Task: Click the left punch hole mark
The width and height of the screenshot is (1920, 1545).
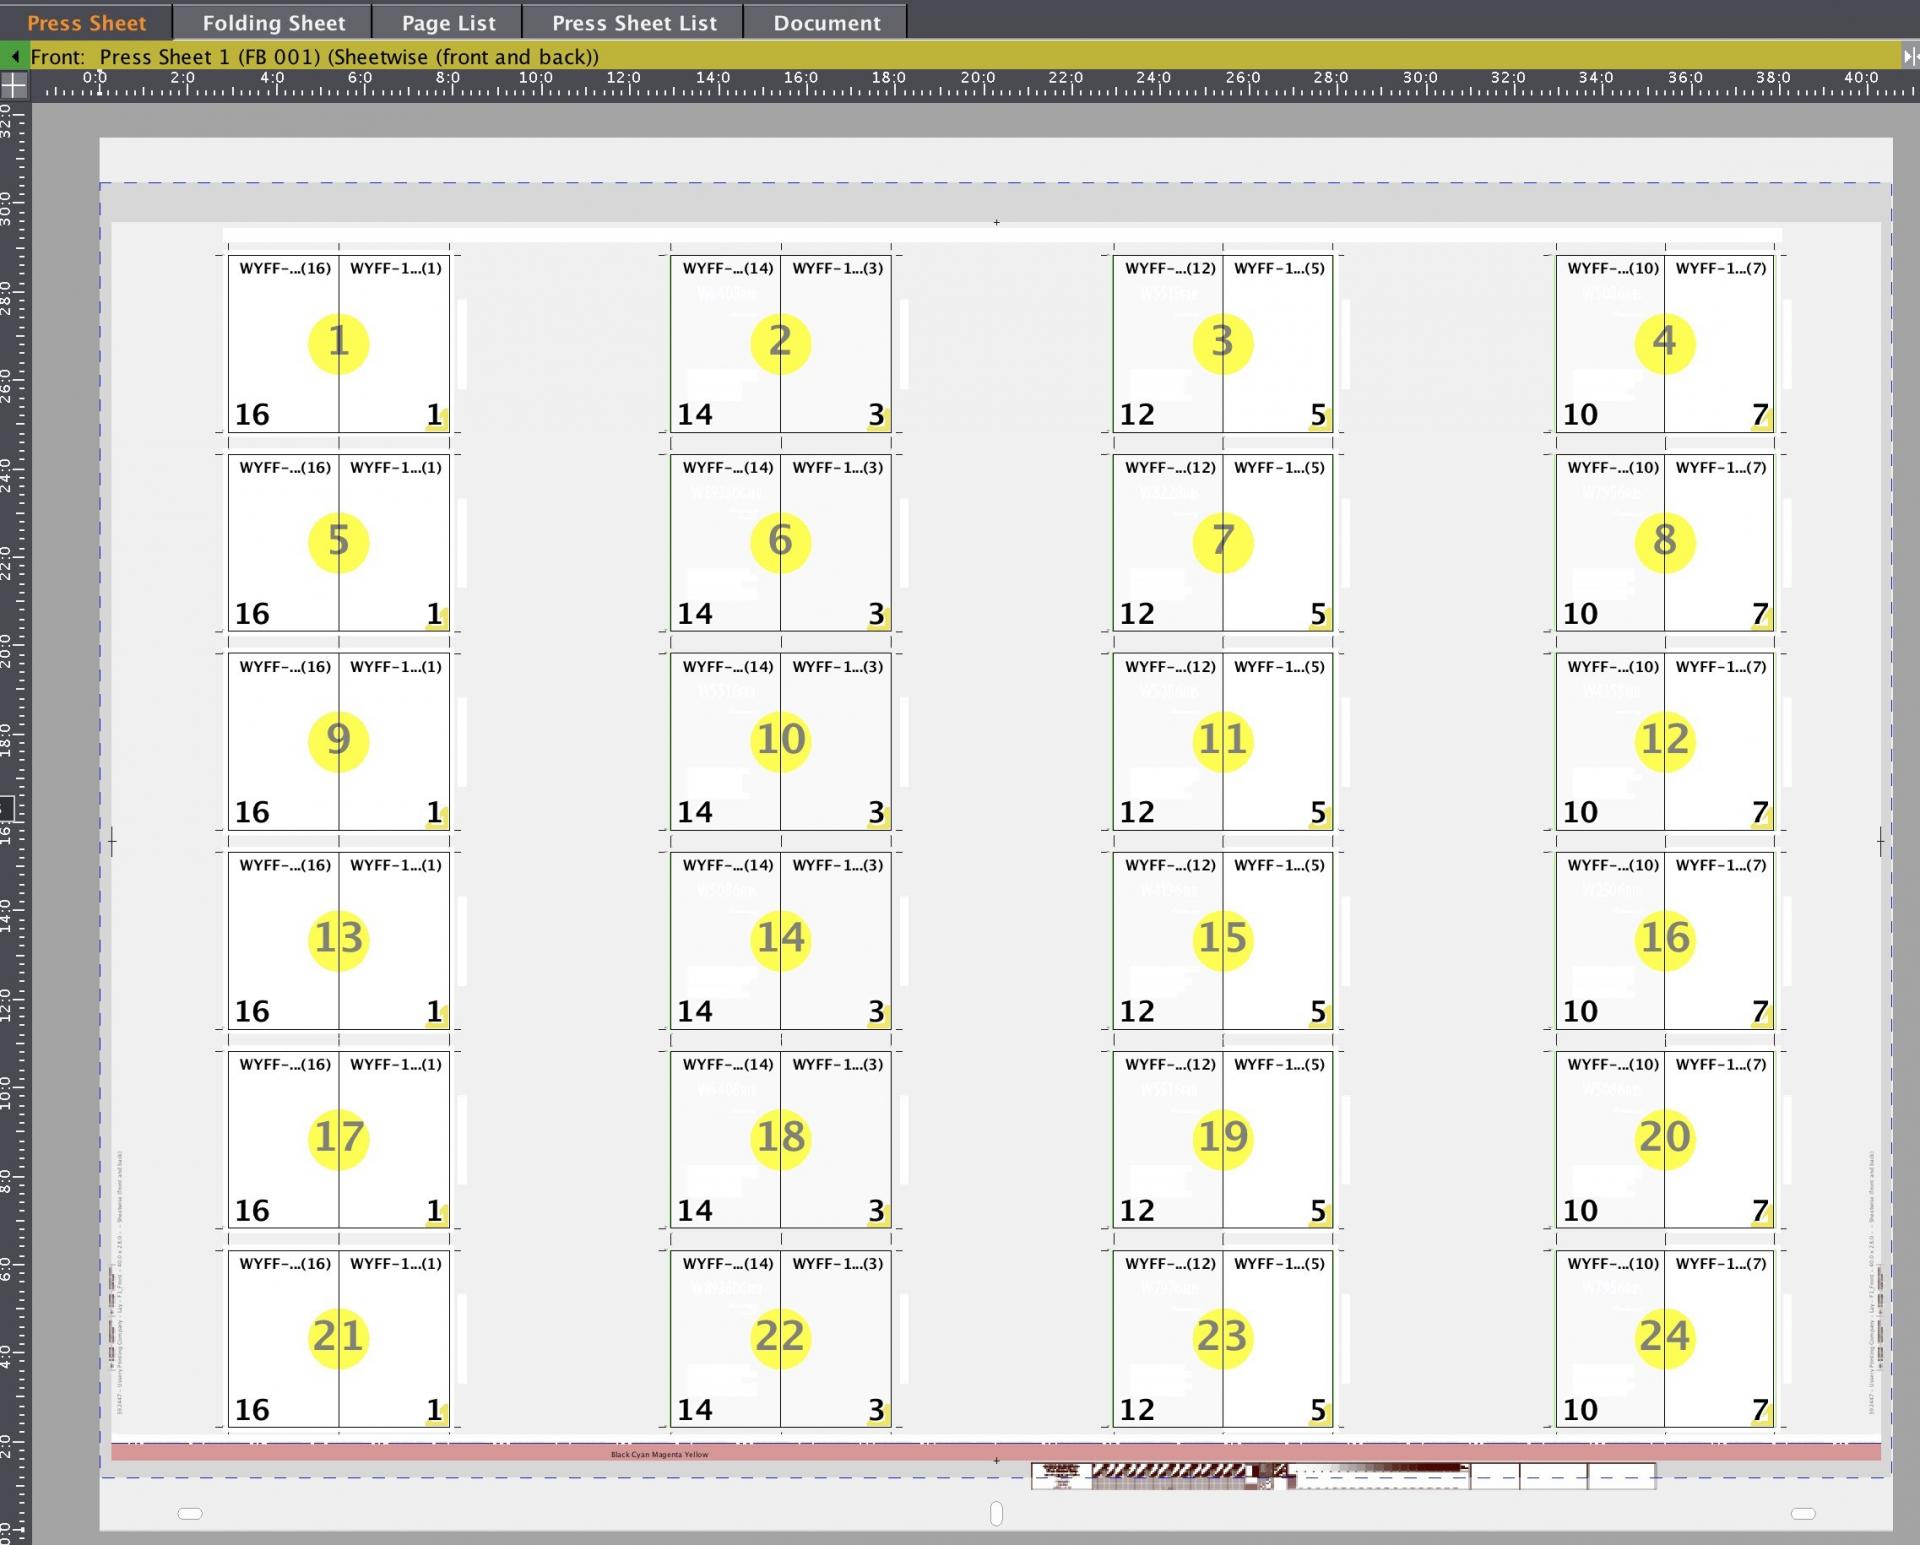Action: [190, 1513]
